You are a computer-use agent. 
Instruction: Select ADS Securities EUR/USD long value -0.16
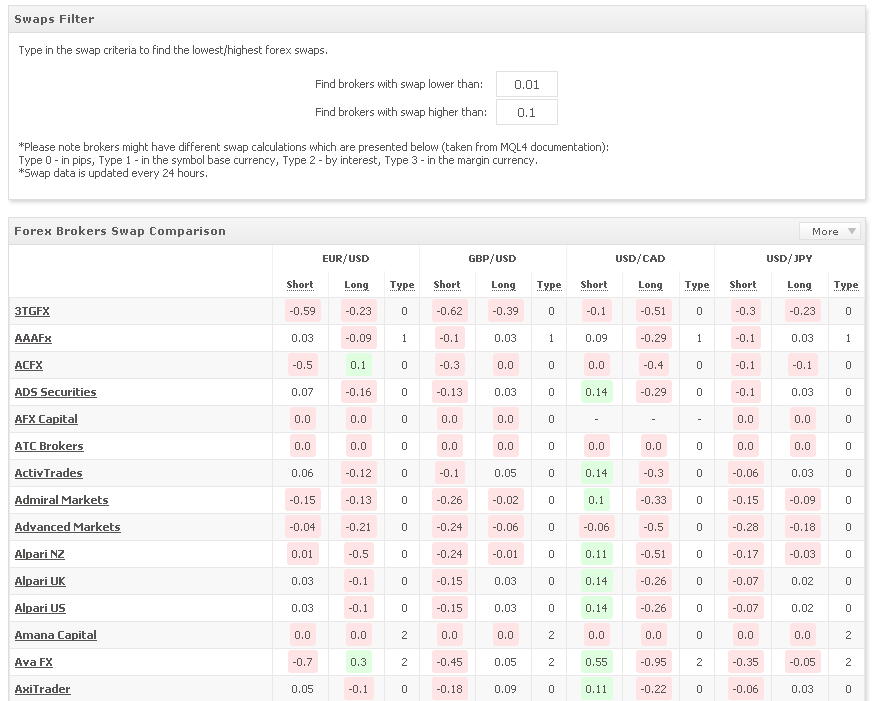pyautogui.click(x=358, y=392)
